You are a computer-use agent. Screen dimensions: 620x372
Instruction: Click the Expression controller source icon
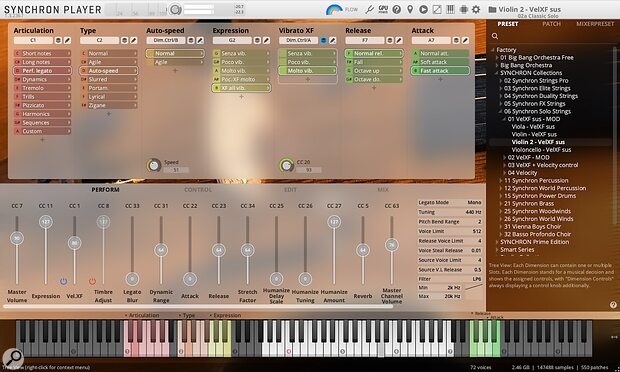[257, 40]
